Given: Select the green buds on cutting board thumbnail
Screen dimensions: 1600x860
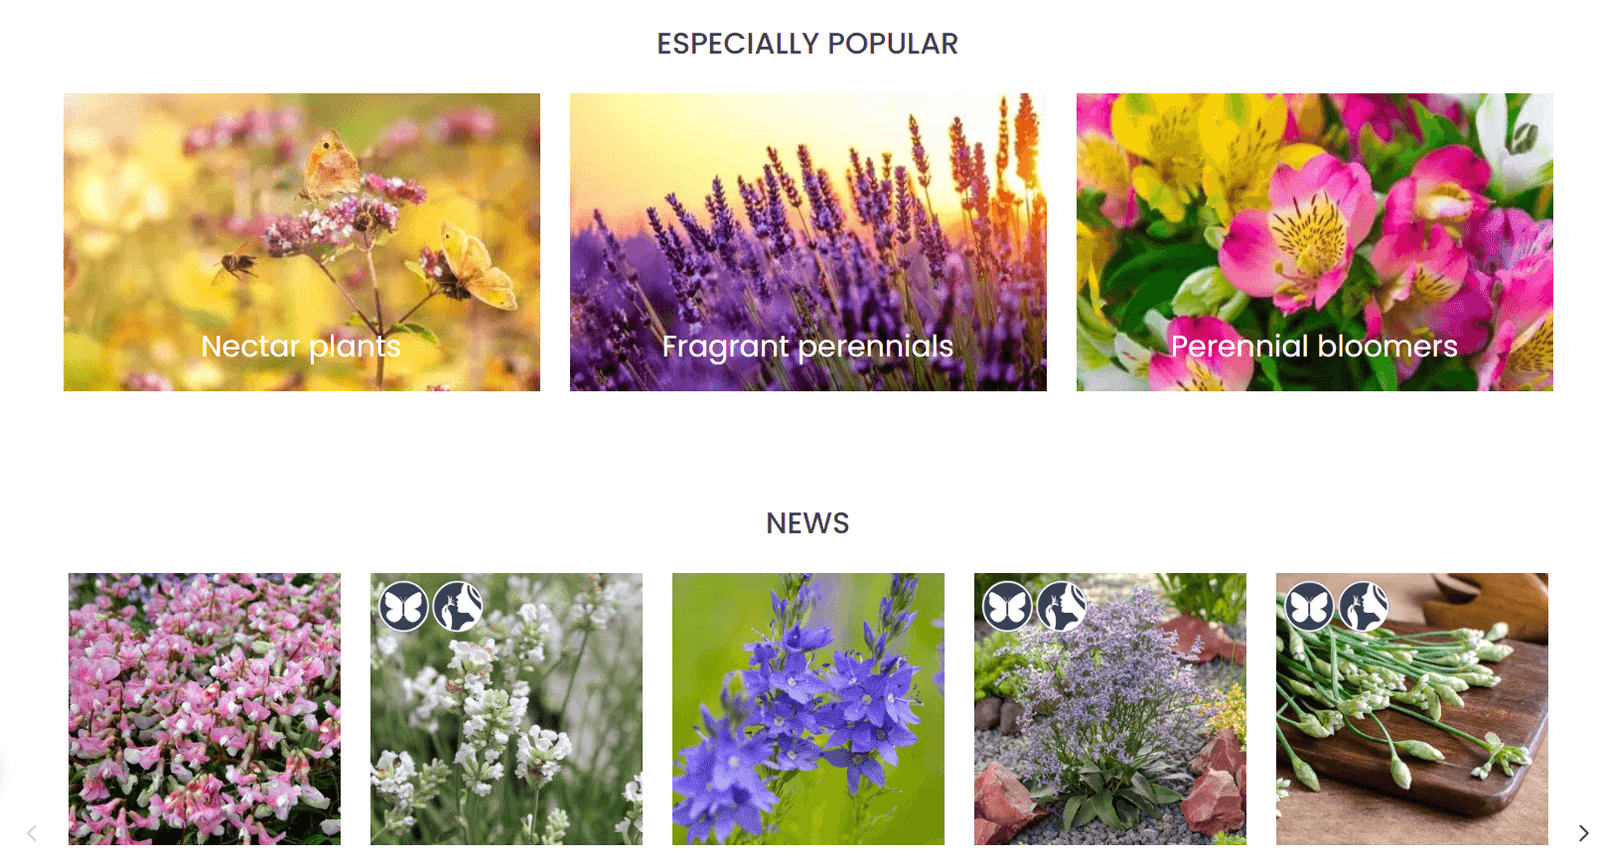Looking at the screenshot, I should [1412, 709].
